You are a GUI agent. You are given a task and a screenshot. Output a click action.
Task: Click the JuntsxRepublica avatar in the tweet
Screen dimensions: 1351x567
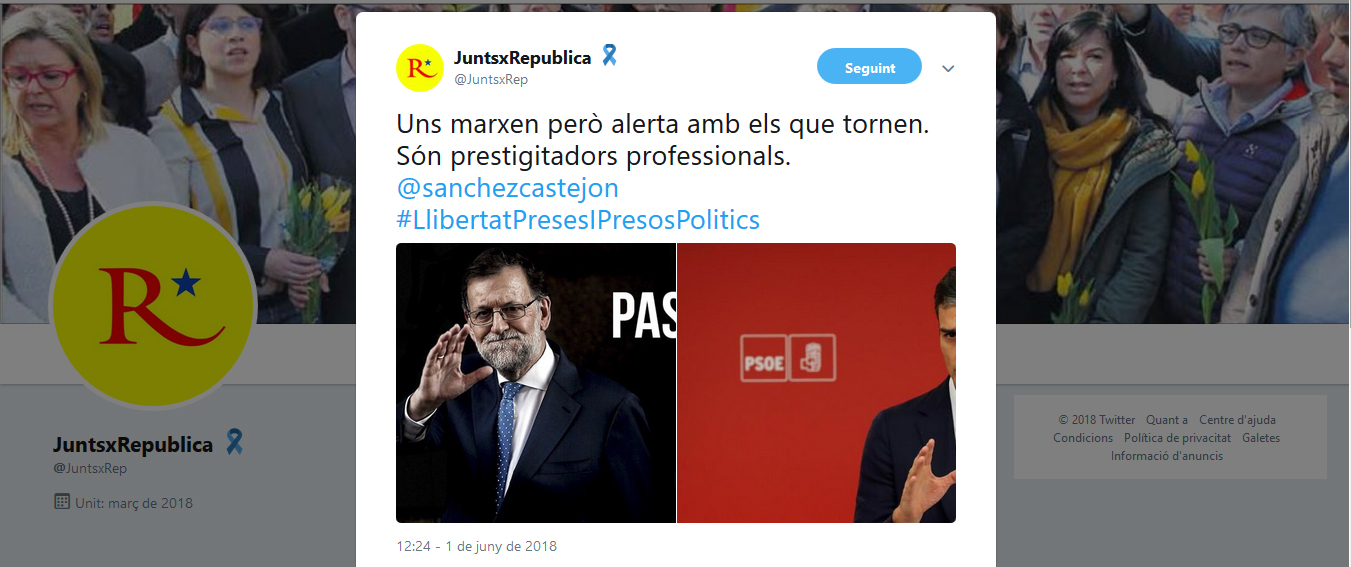420,68
